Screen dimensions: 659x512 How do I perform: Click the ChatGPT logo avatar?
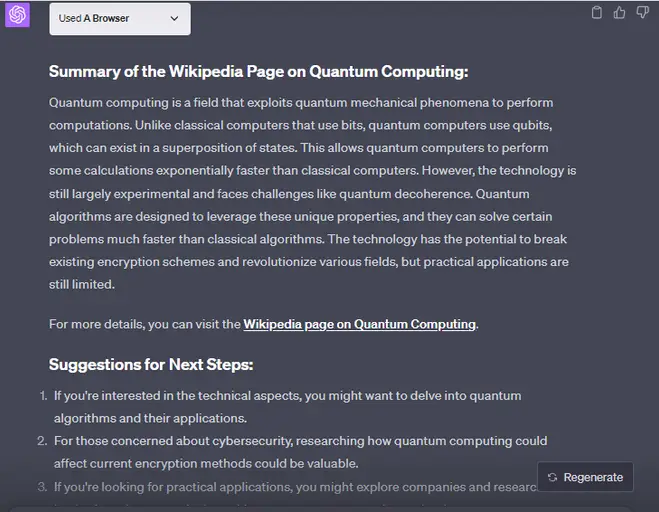(x=17, y=15)
